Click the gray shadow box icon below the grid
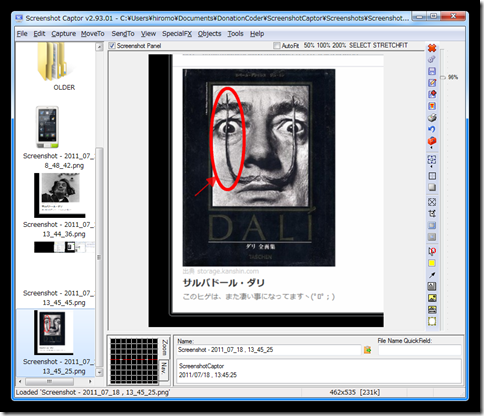This screenshot has width=484, height=416. [x=432, y=187]
